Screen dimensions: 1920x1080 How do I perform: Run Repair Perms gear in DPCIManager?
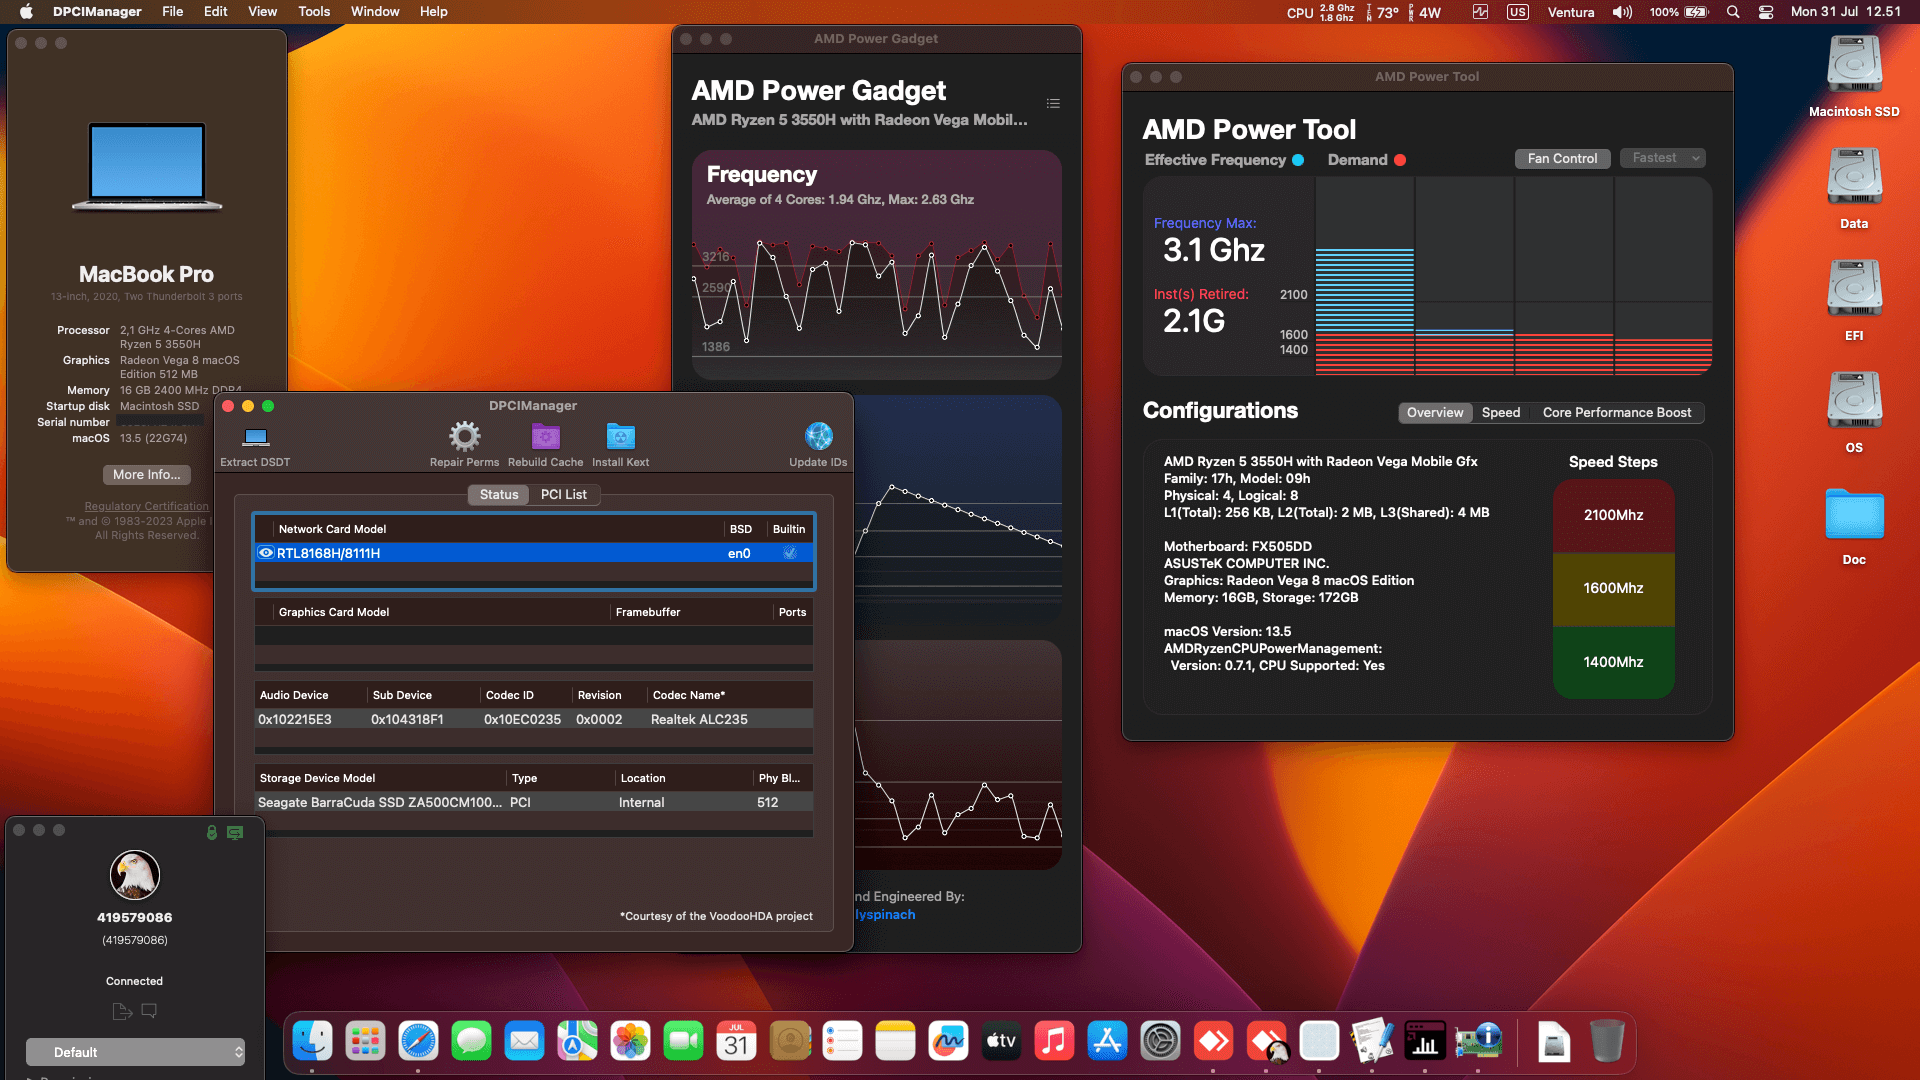tap(464, 436)
